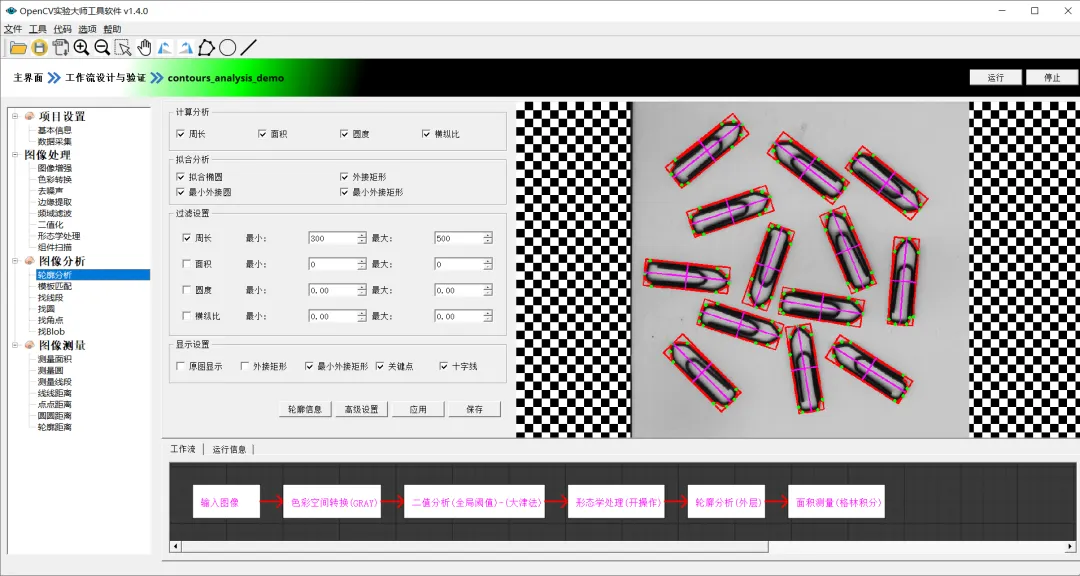Screen dimensions: 1080x576
Task: Click the first breadcrumb chevron after 主界面
Action: [54, 78]
